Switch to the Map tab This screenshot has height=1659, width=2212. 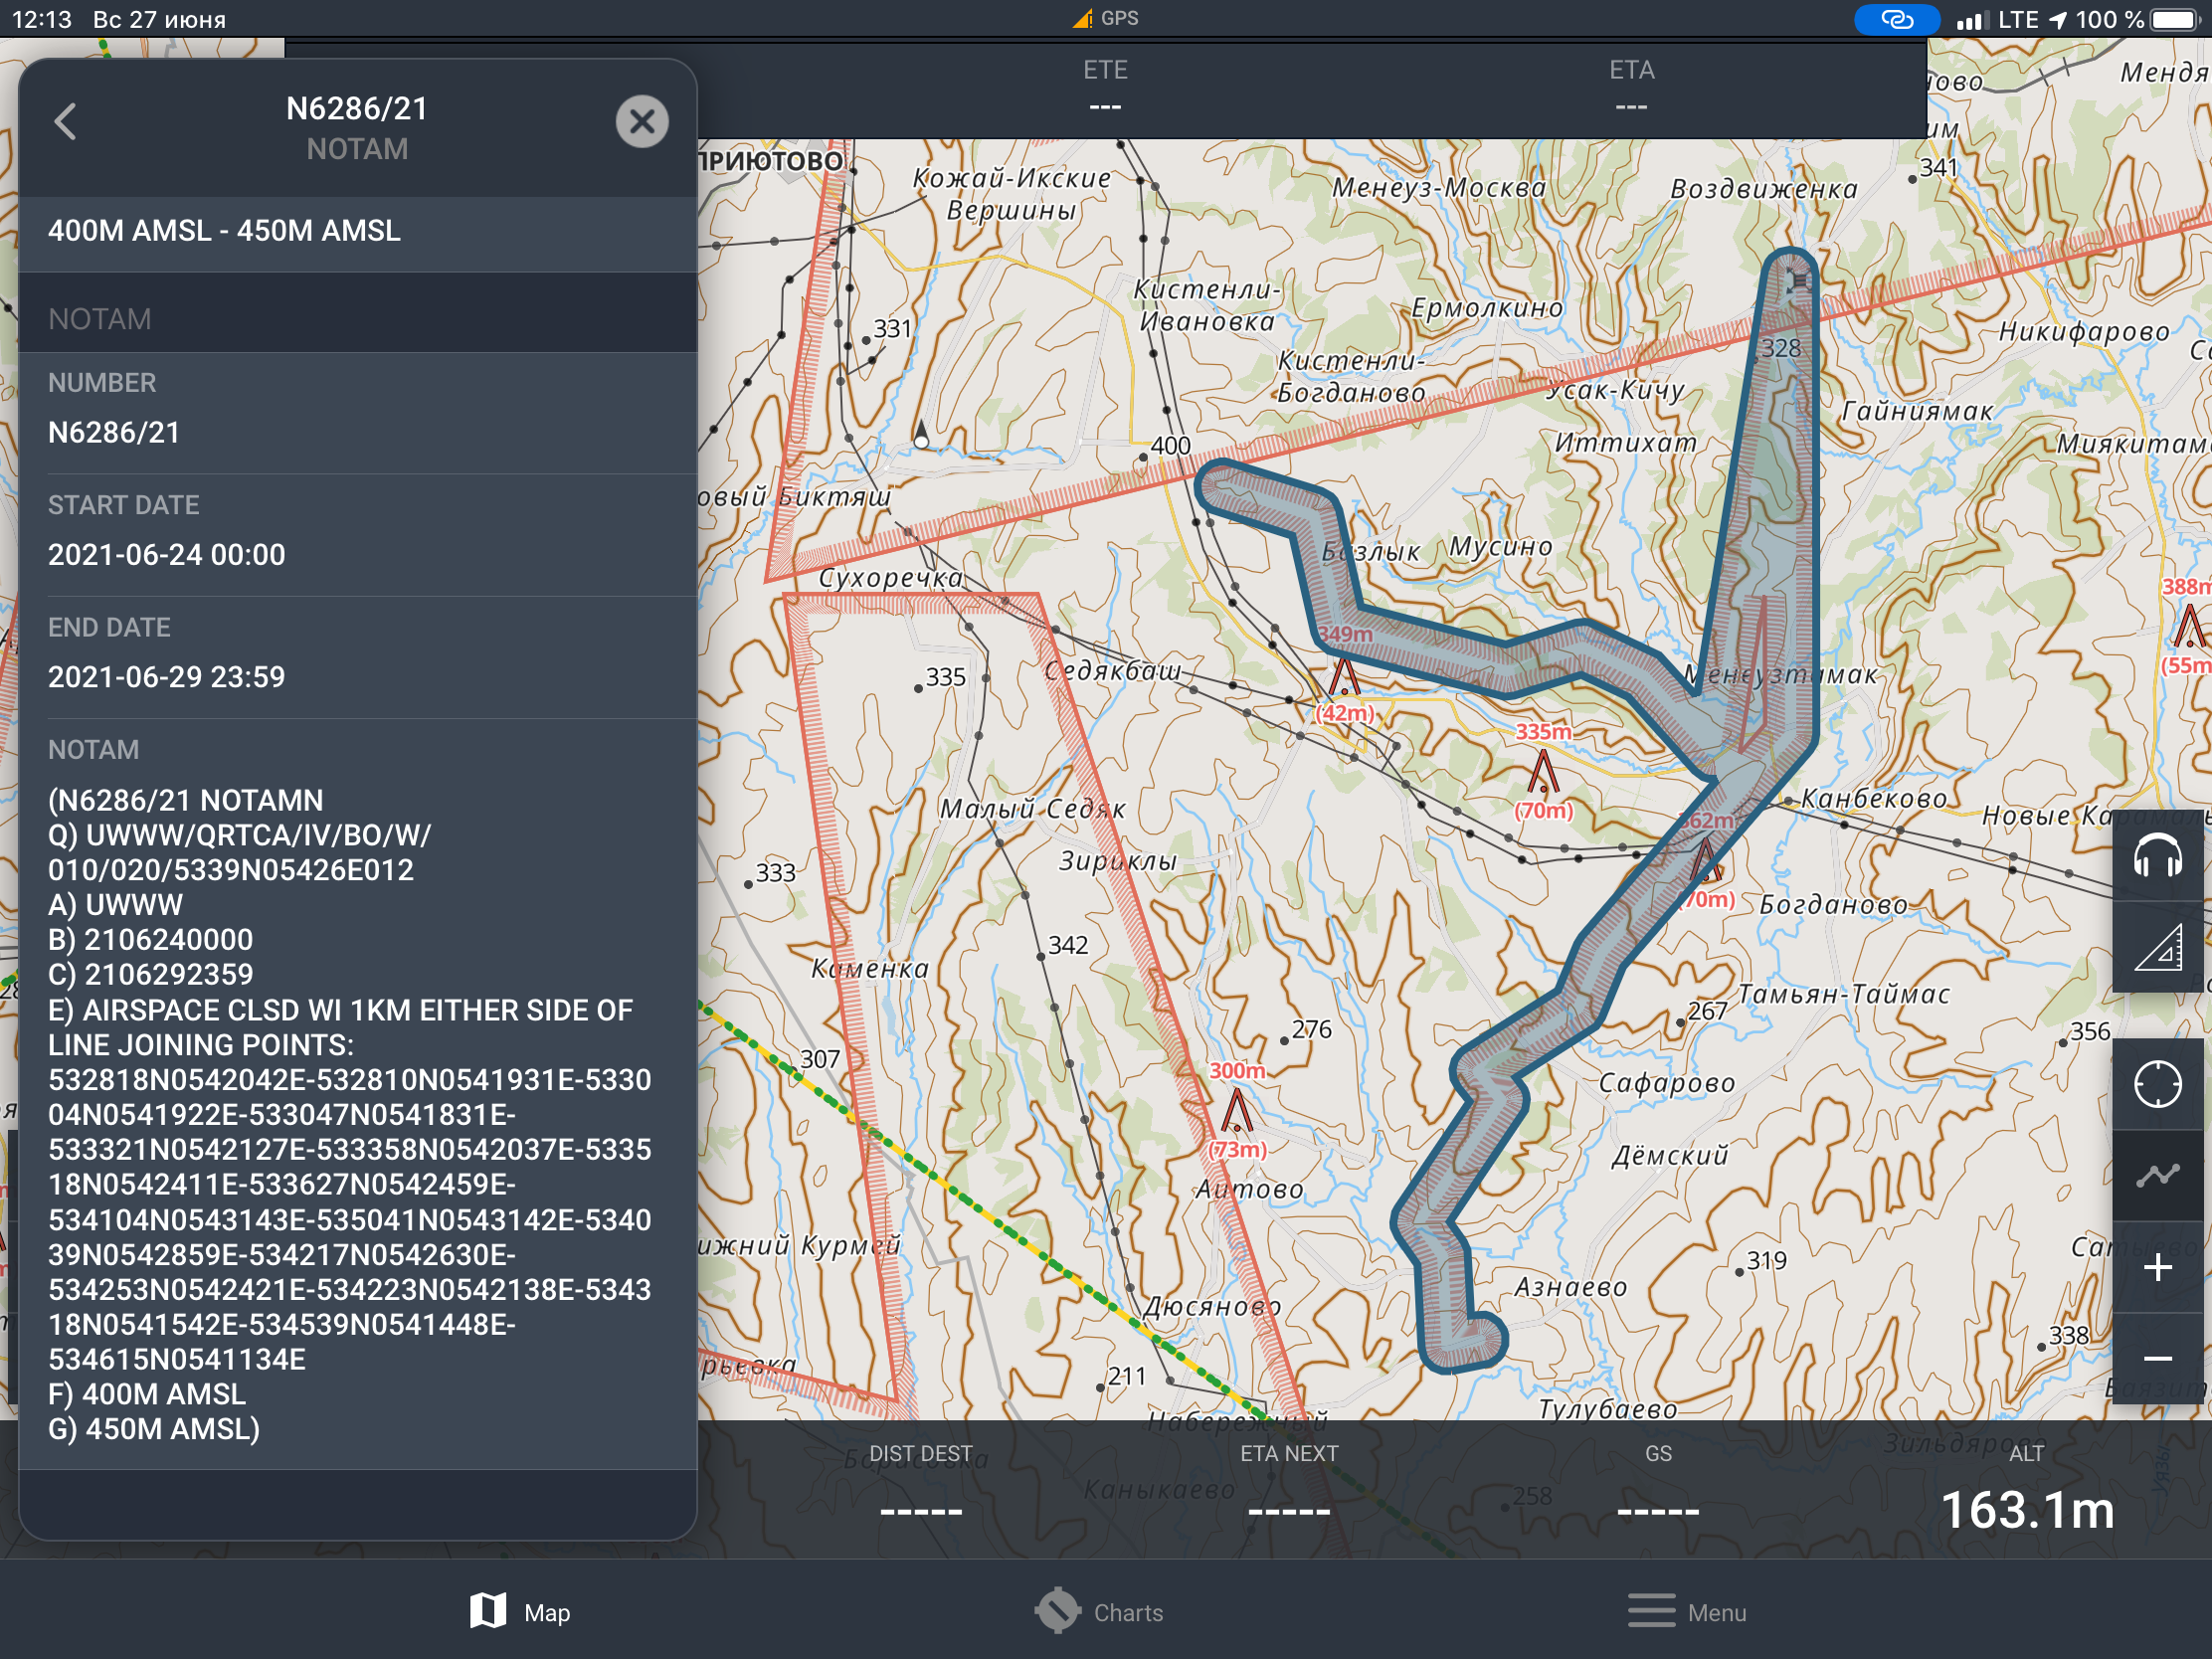coord(520,1612)
